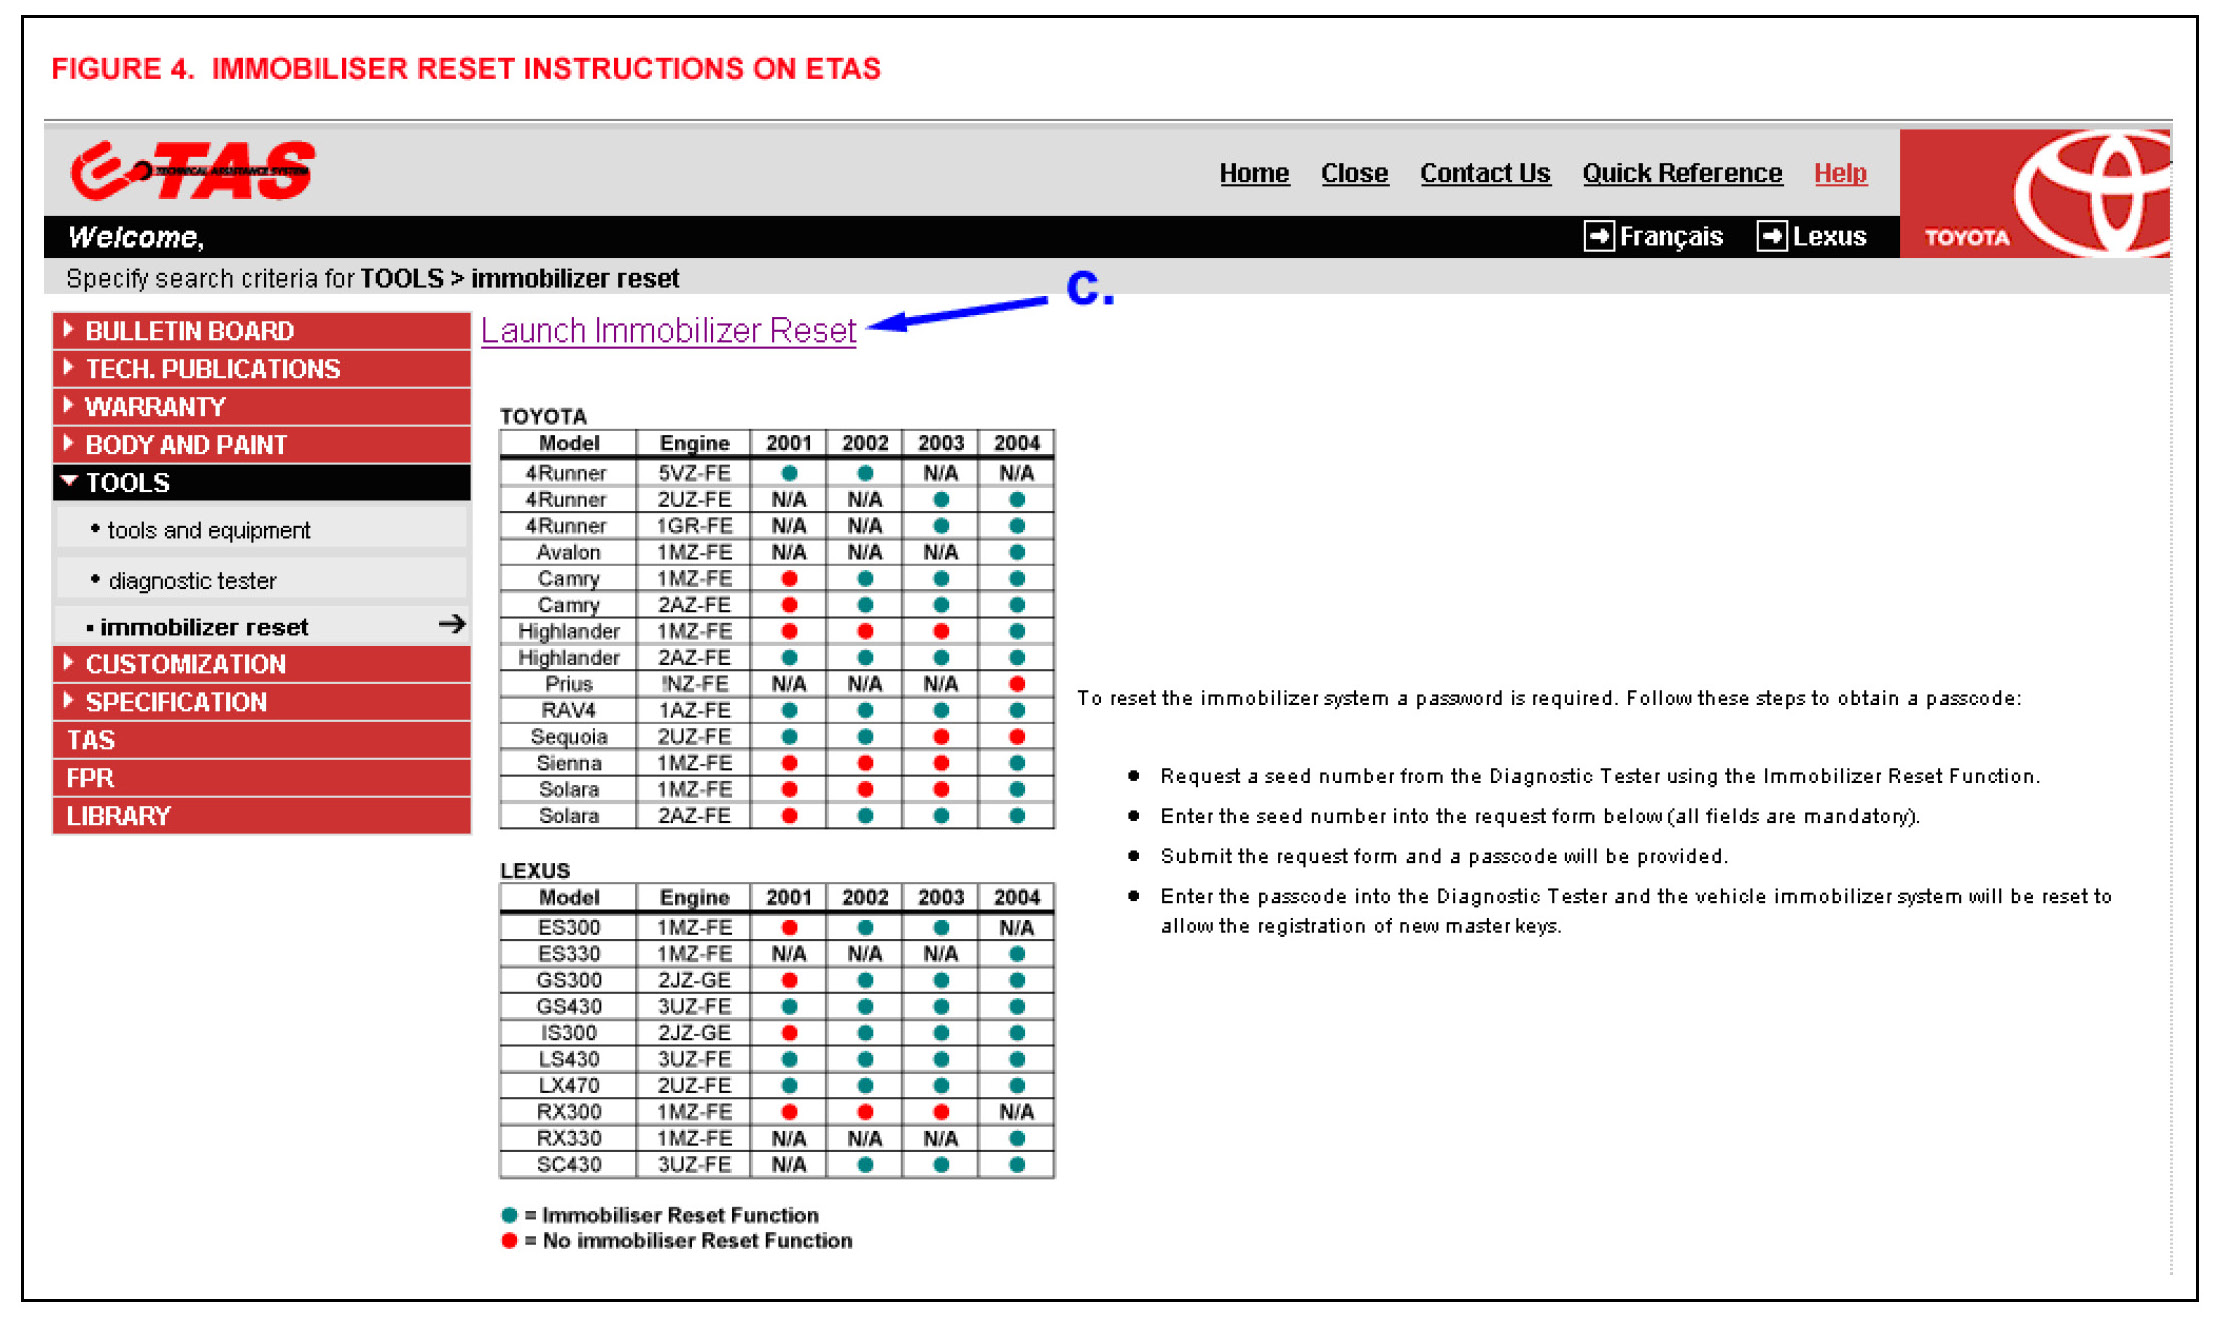
Task: Click Launch Immobilizer Reset link
Action: coord(668,330)
